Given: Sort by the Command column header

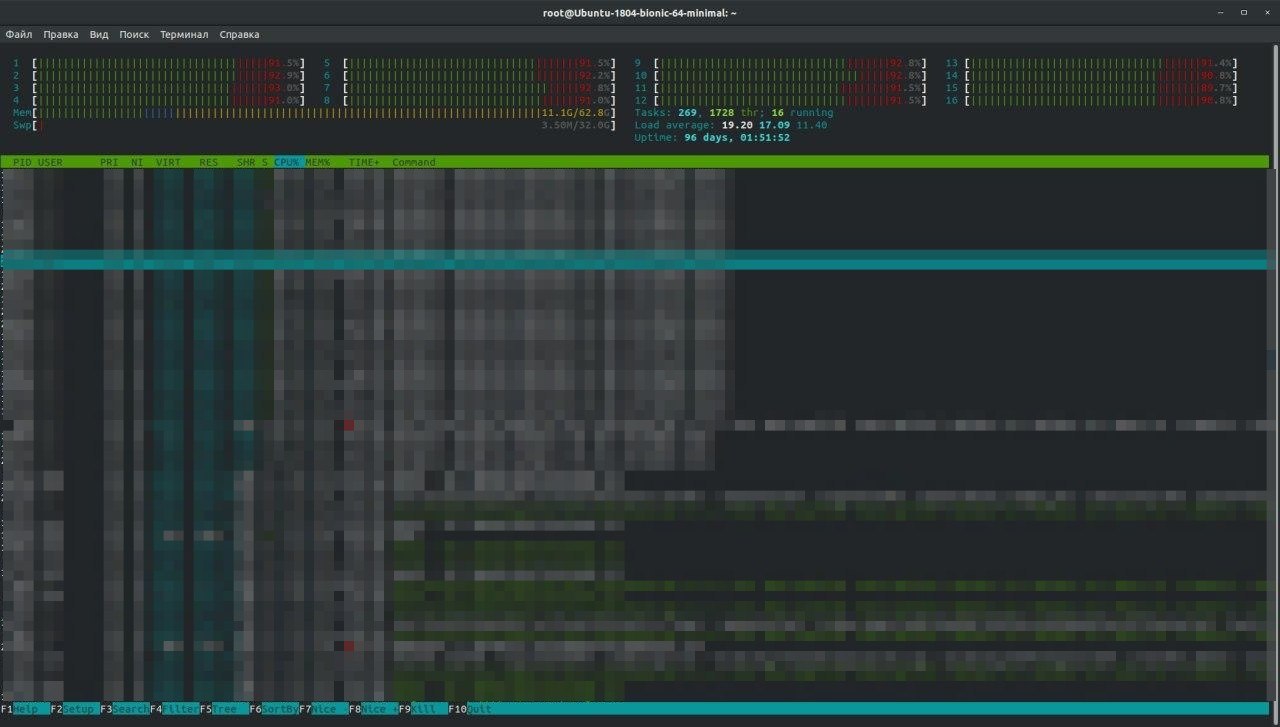Looking at the screenshot, I should 414,162.
